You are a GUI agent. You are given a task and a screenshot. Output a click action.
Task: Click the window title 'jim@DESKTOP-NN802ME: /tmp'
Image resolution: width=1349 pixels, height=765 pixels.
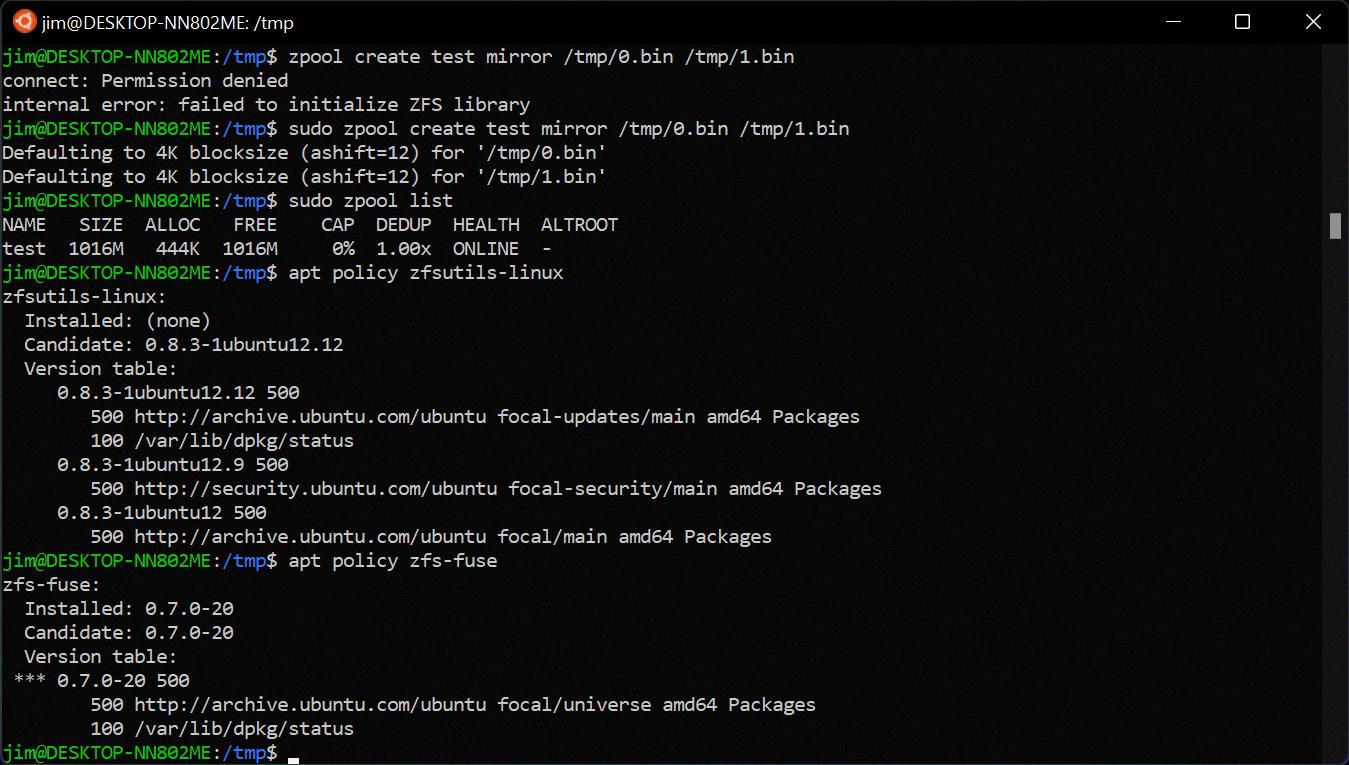tap(168, 22)
